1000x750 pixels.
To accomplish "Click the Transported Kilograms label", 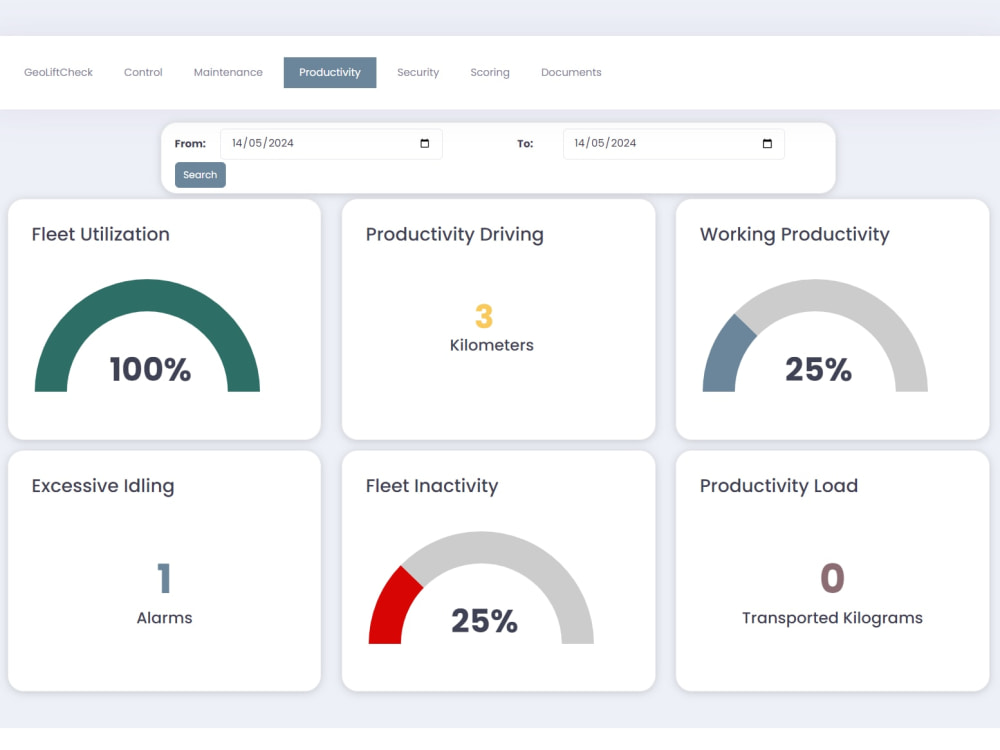I will click(832, 618).
